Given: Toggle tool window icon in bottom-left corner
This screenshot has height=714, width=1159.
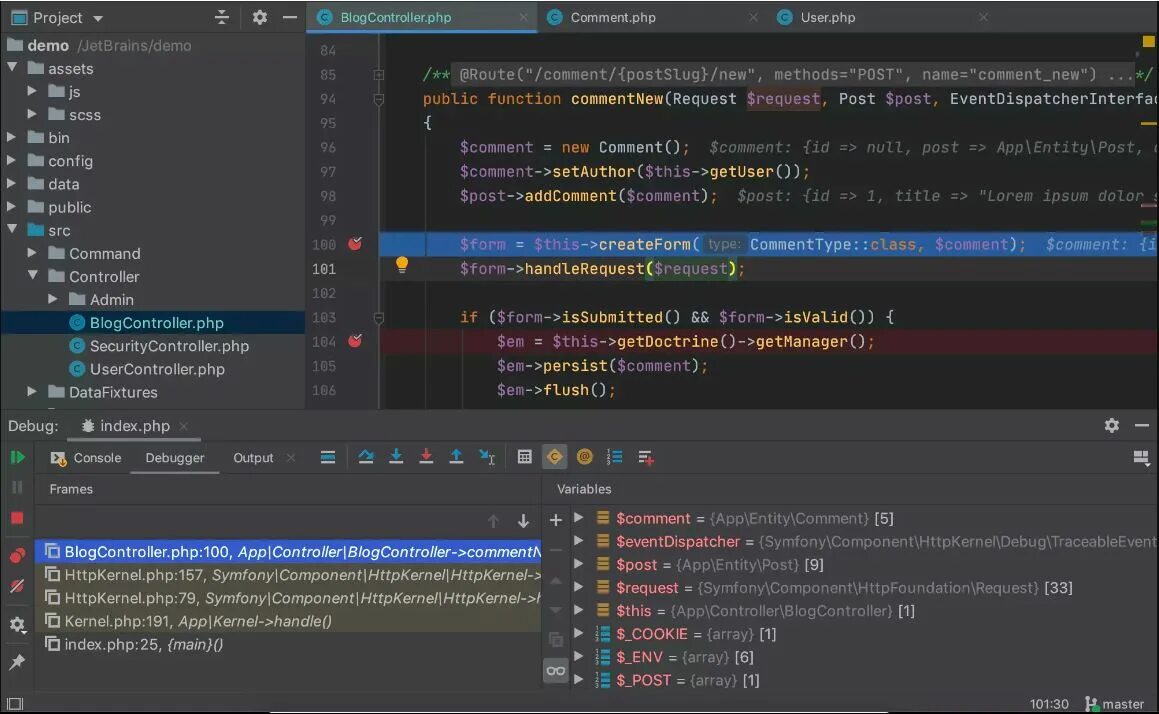Looking at the screenshot, I should 15,704.
